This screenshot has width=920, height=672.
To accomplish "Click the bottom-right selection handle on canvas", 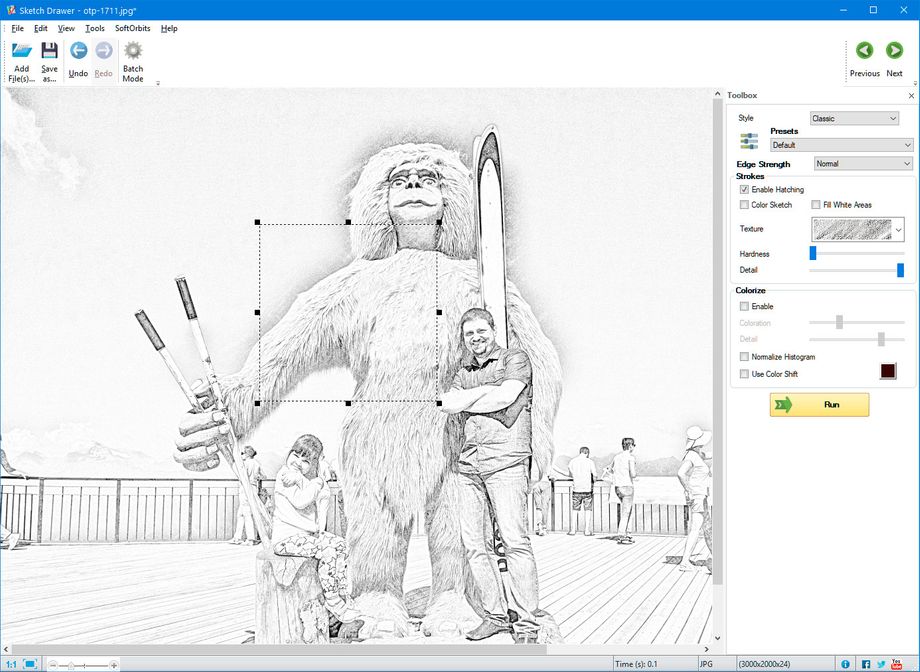I will coord(439,403).
